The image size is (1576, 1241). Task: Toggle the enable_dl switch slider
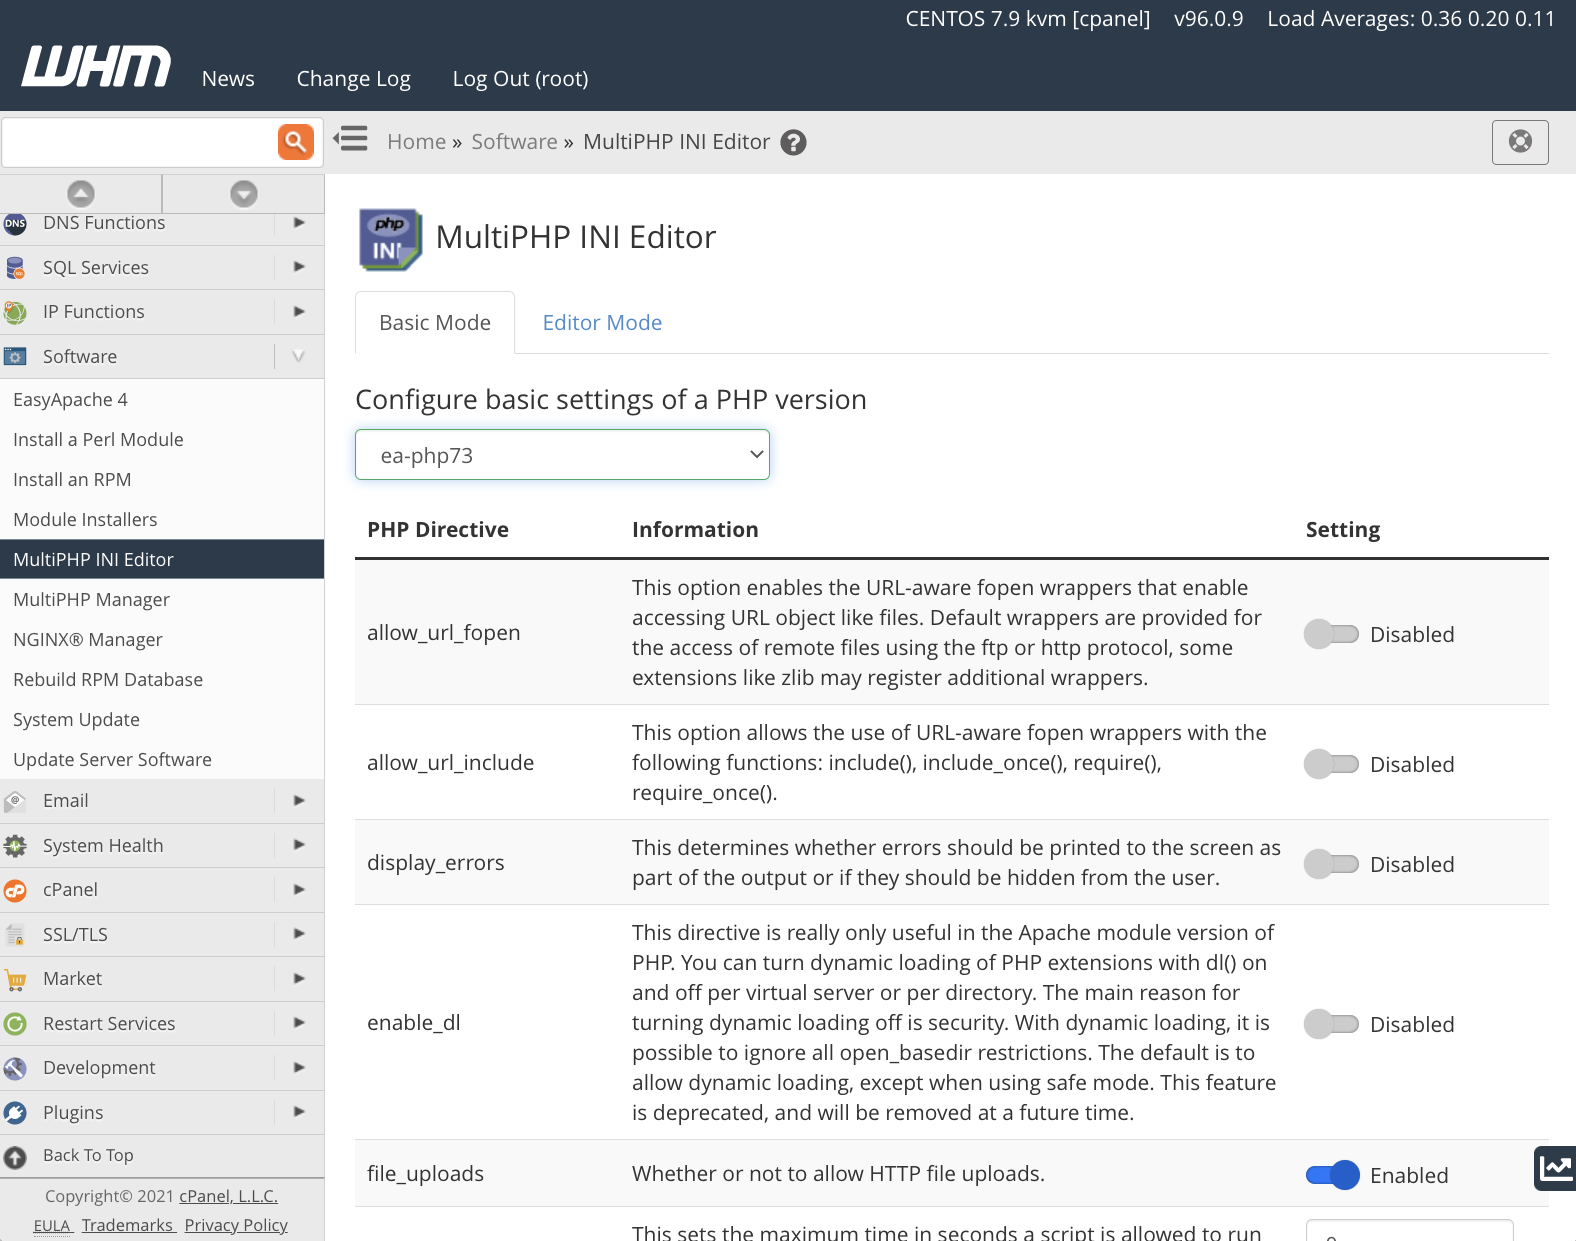click(1331, 1024)
